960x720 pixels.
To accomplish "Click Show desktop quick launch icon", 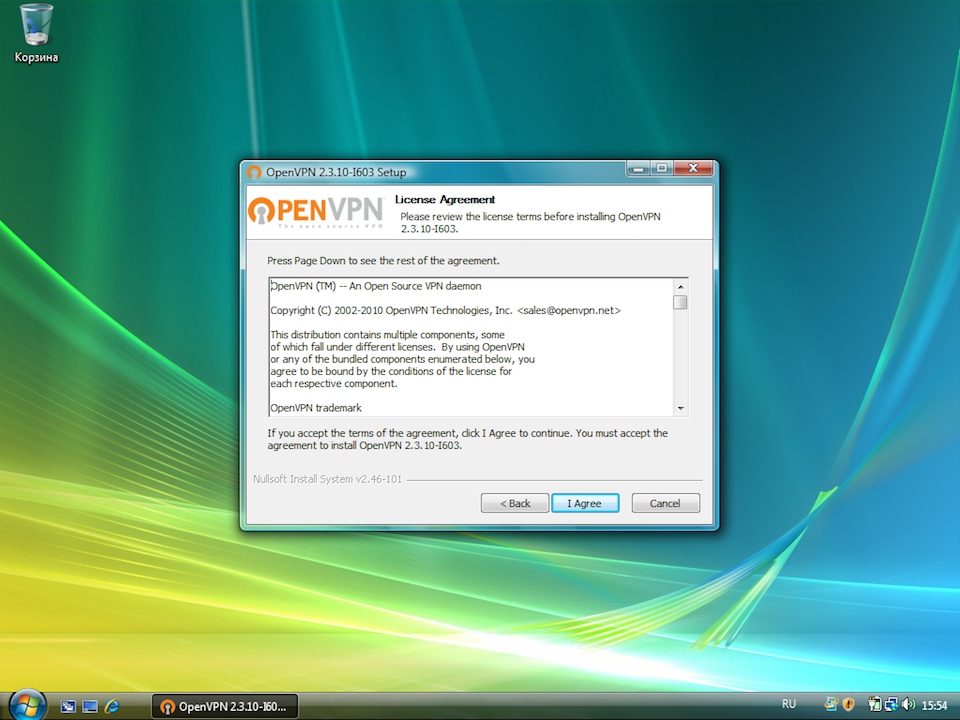I will pyautogui.click(x=89, y=707).
